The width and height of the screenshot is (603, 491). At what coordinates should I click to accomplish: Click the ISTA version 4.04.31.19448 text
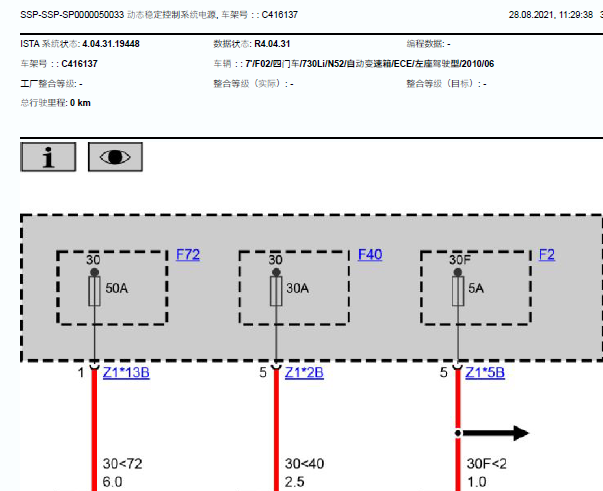click(x=111, y=44)
